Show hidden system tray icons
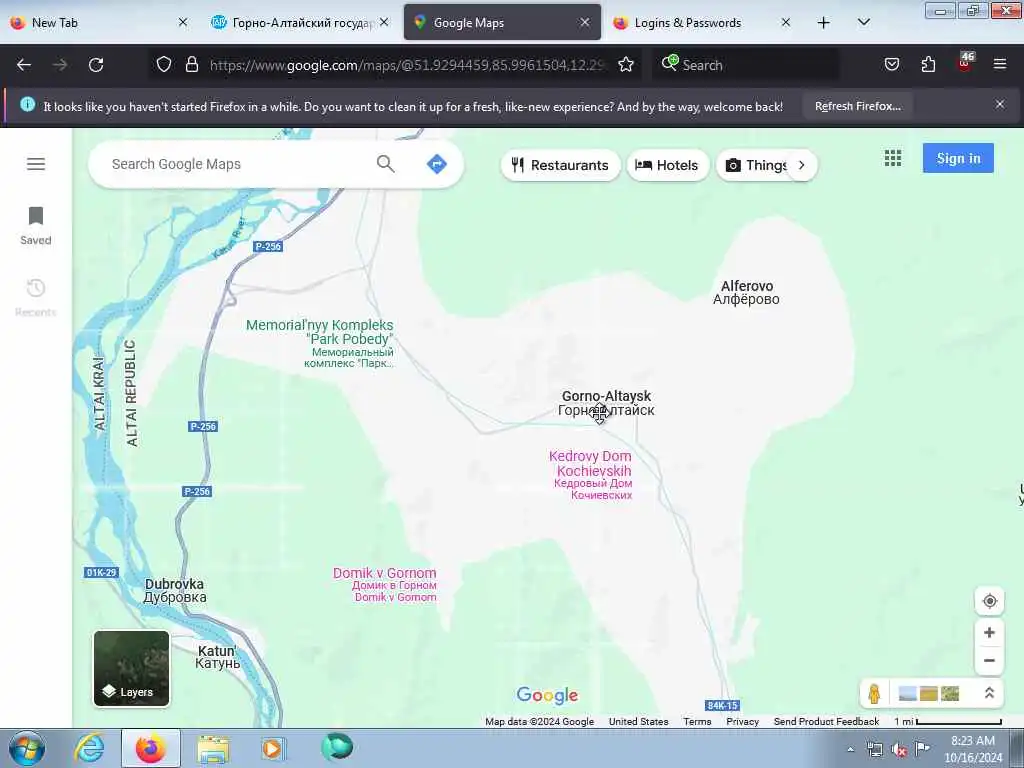The image size is (1024, 768). coord(850,750)
